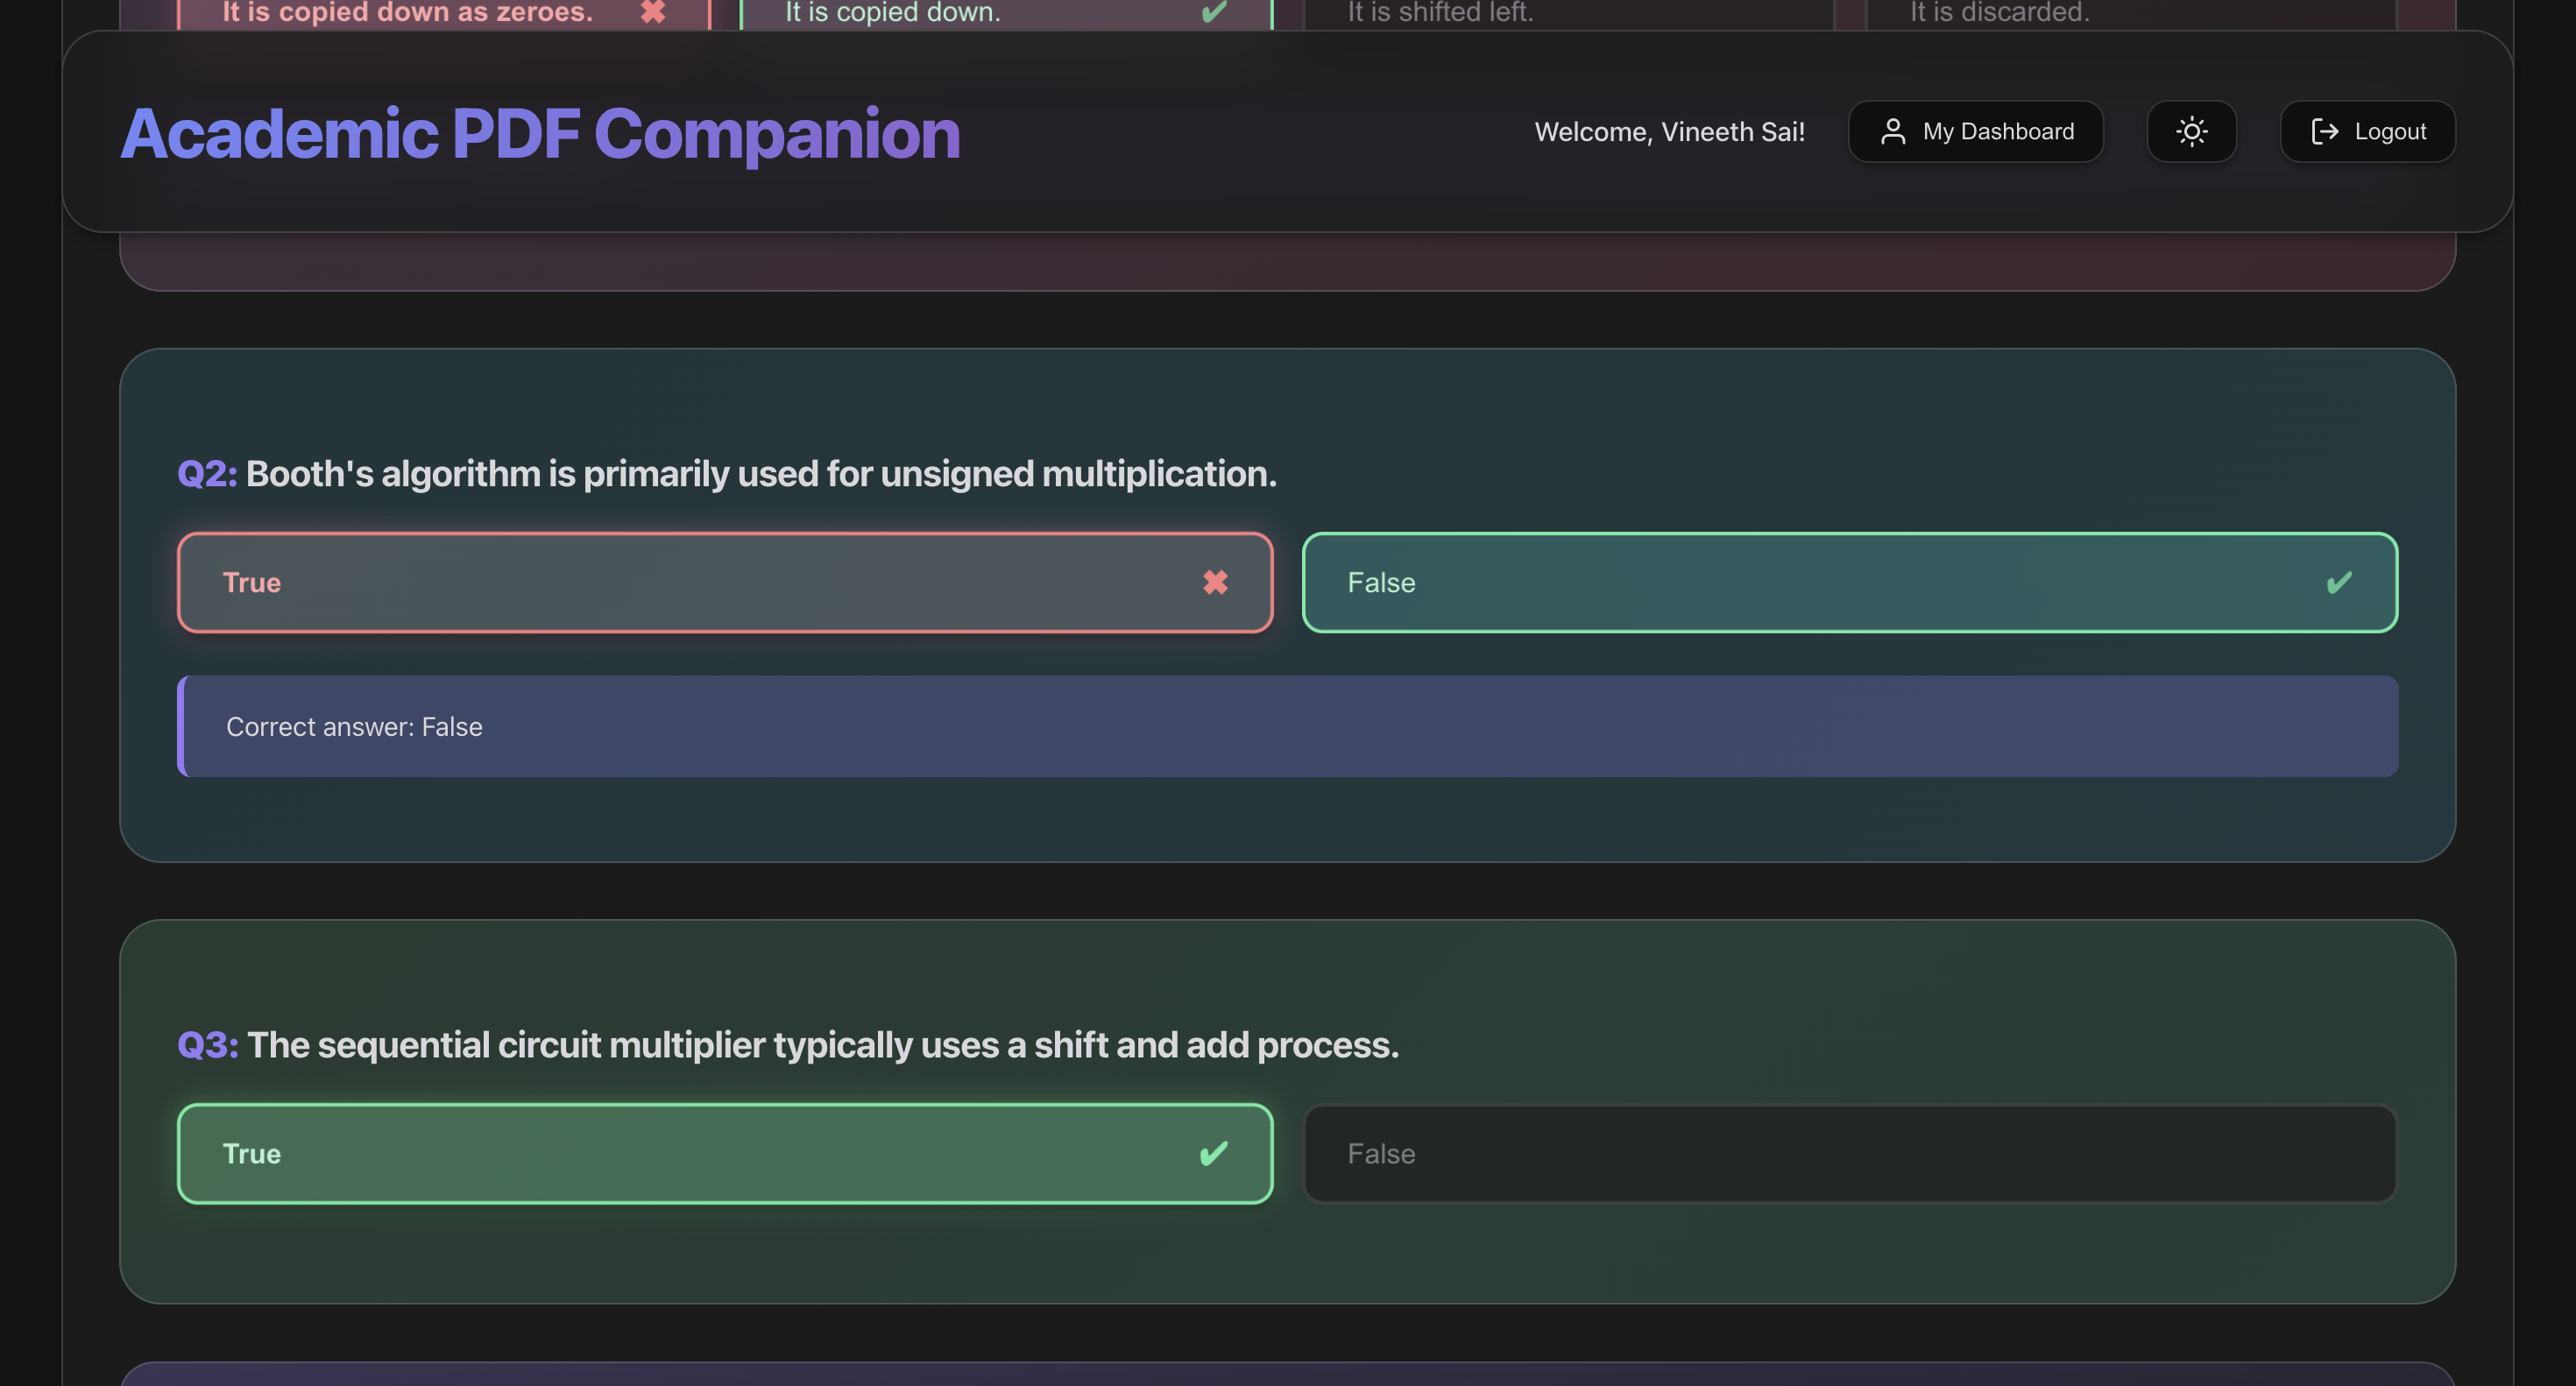Viewport: 2576px width, 1386px height.
Task: Open My Dashboard
Action: [1976, 131]
